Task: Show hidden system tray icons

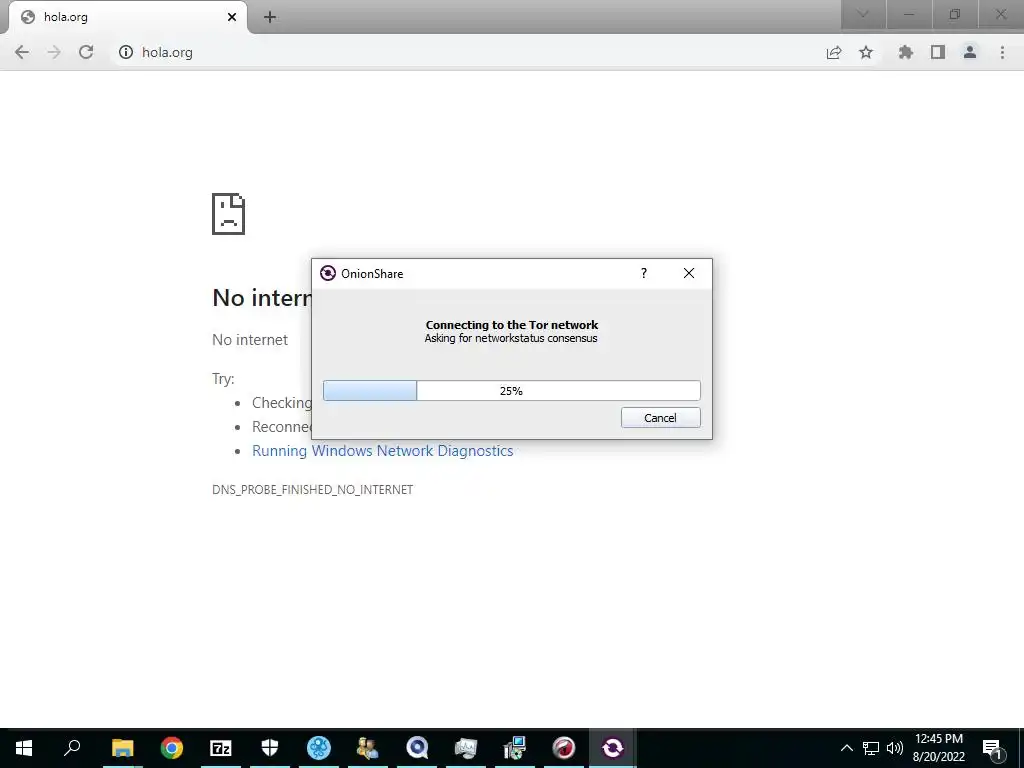Action: (x=846, y=748)
